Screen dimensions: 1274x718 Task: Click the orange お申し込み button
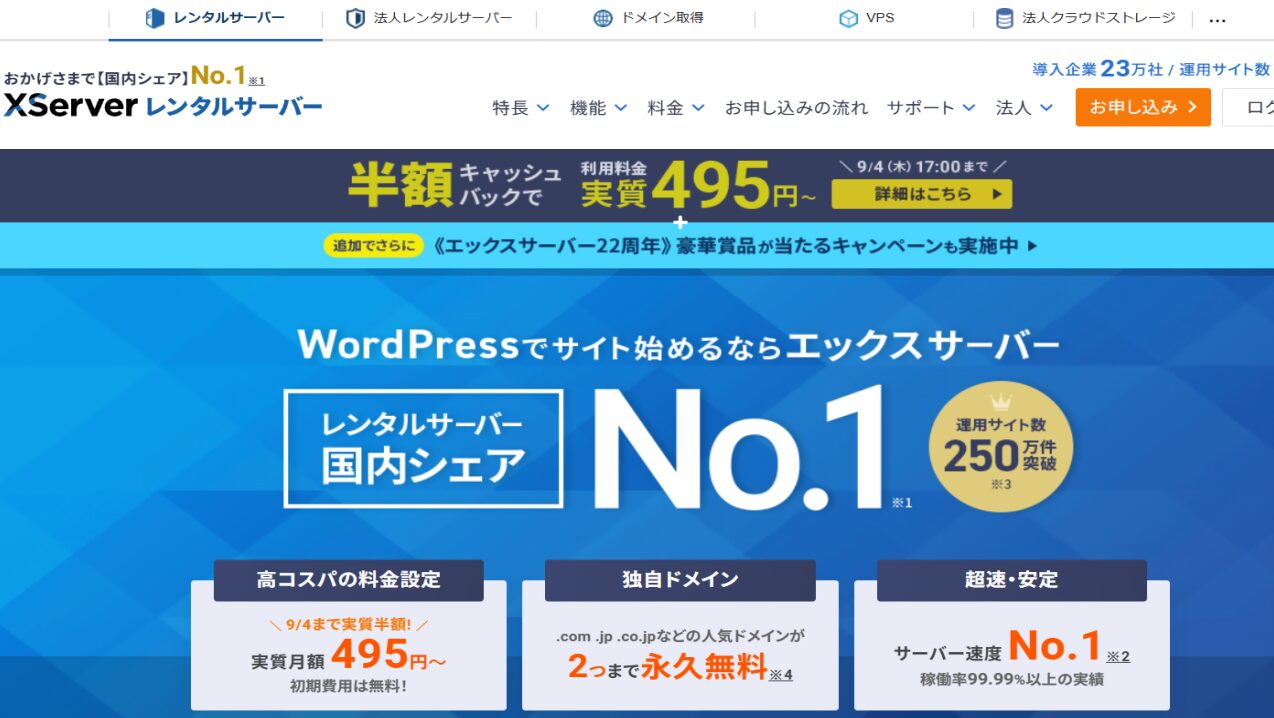1143,107
